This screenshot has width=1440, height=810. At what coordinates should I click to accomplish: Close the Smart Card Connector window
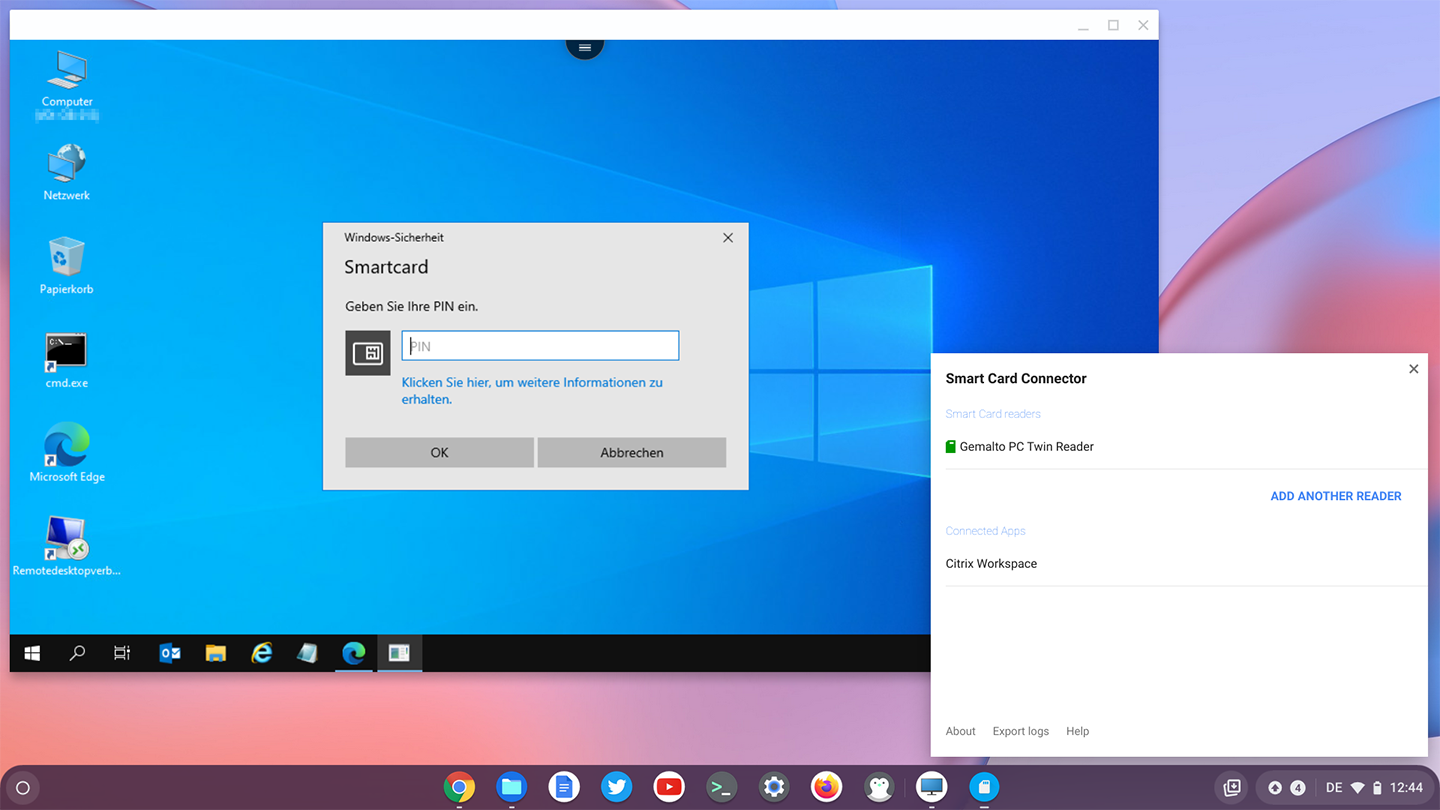(1414, 369)
